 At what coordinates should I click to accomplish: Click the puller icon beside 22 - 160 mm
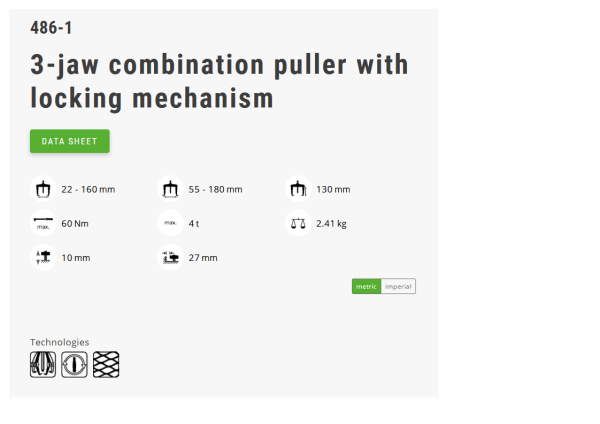tap(43, 189)
